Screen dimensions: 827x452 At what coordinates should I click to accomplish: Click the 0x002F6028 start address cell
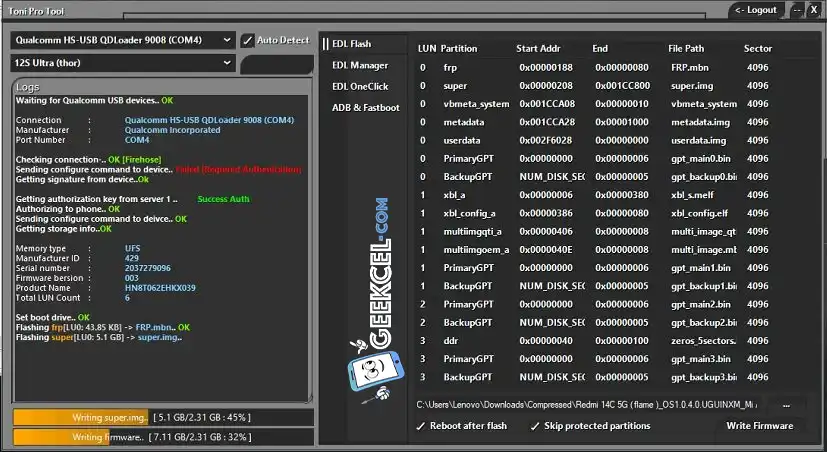point(545,140)
